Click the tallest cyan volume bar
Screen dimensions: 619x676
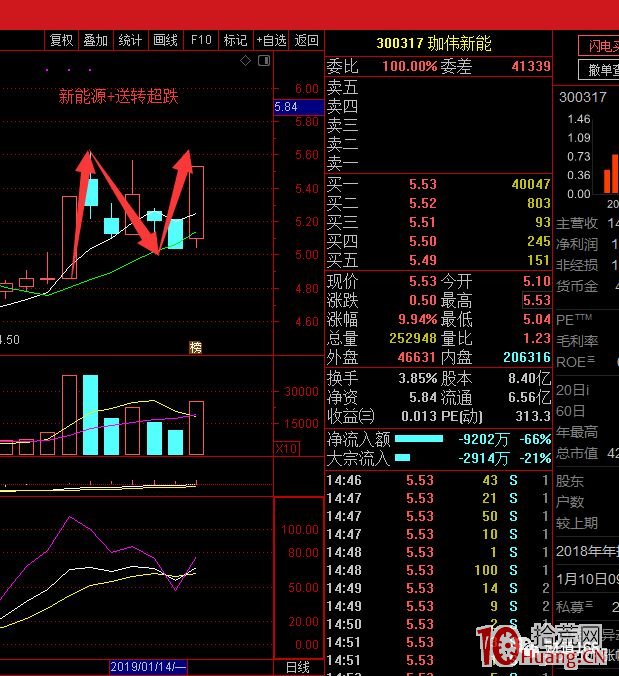point(91,415)
